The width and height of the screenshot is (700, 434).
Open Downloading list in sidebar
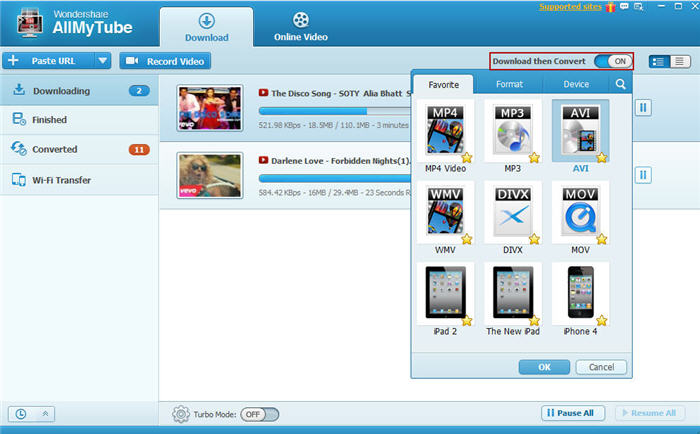79,91
